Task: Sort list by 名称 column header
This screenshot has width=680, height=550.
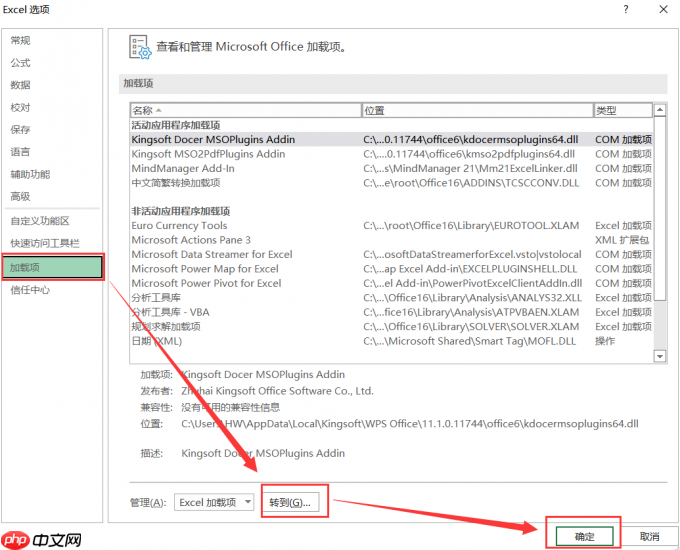Action: [245, 110]
